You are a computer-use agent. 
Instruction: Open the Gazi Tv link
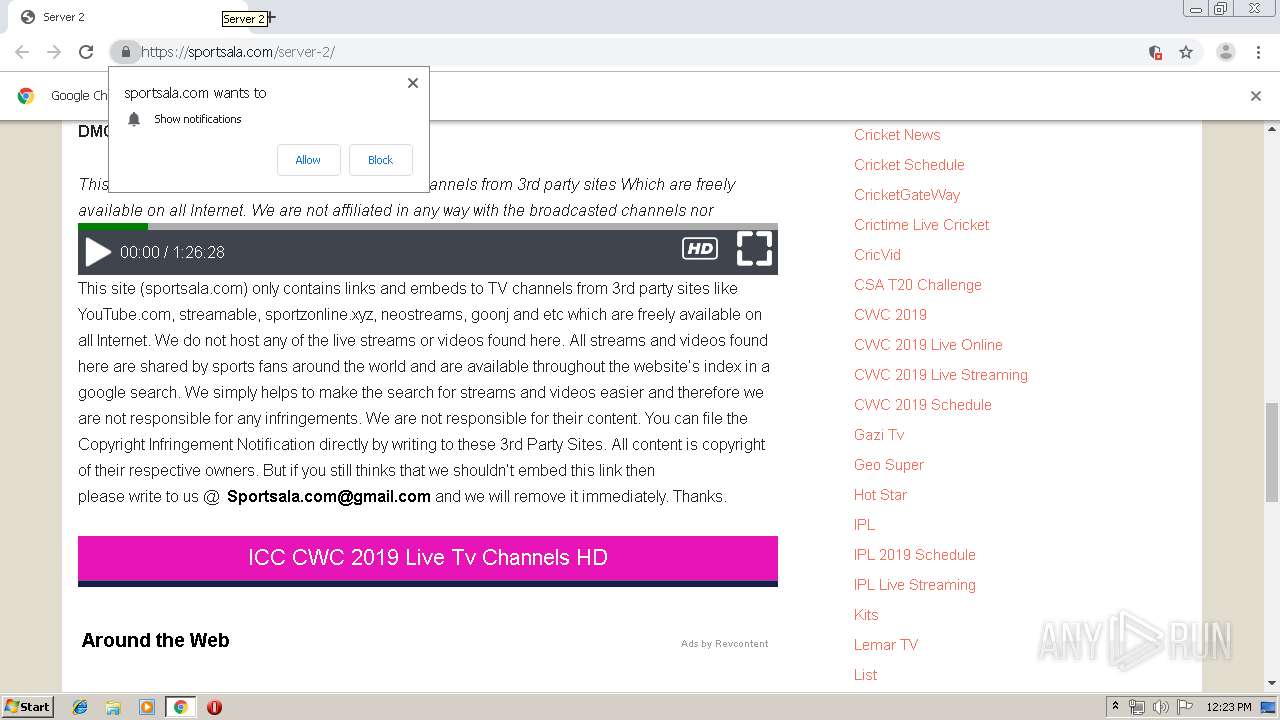coord(879,435)
